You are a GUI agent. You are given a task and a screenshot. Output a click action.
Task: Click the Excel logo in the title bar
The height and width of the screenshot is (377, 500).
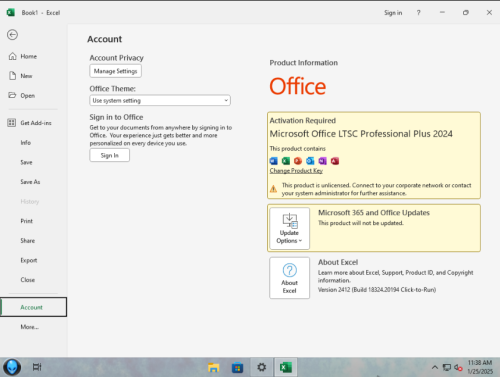tap(11, 13)
